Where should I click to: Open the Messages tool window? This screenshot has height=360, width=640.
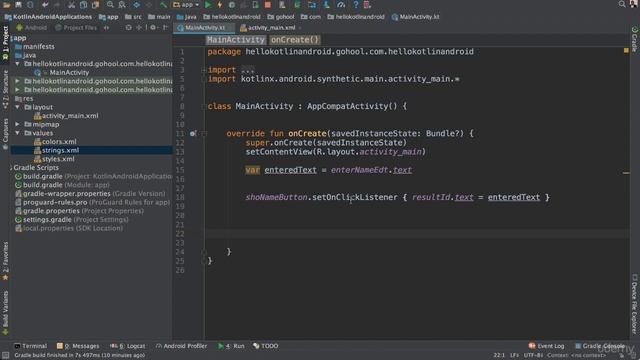78,346
